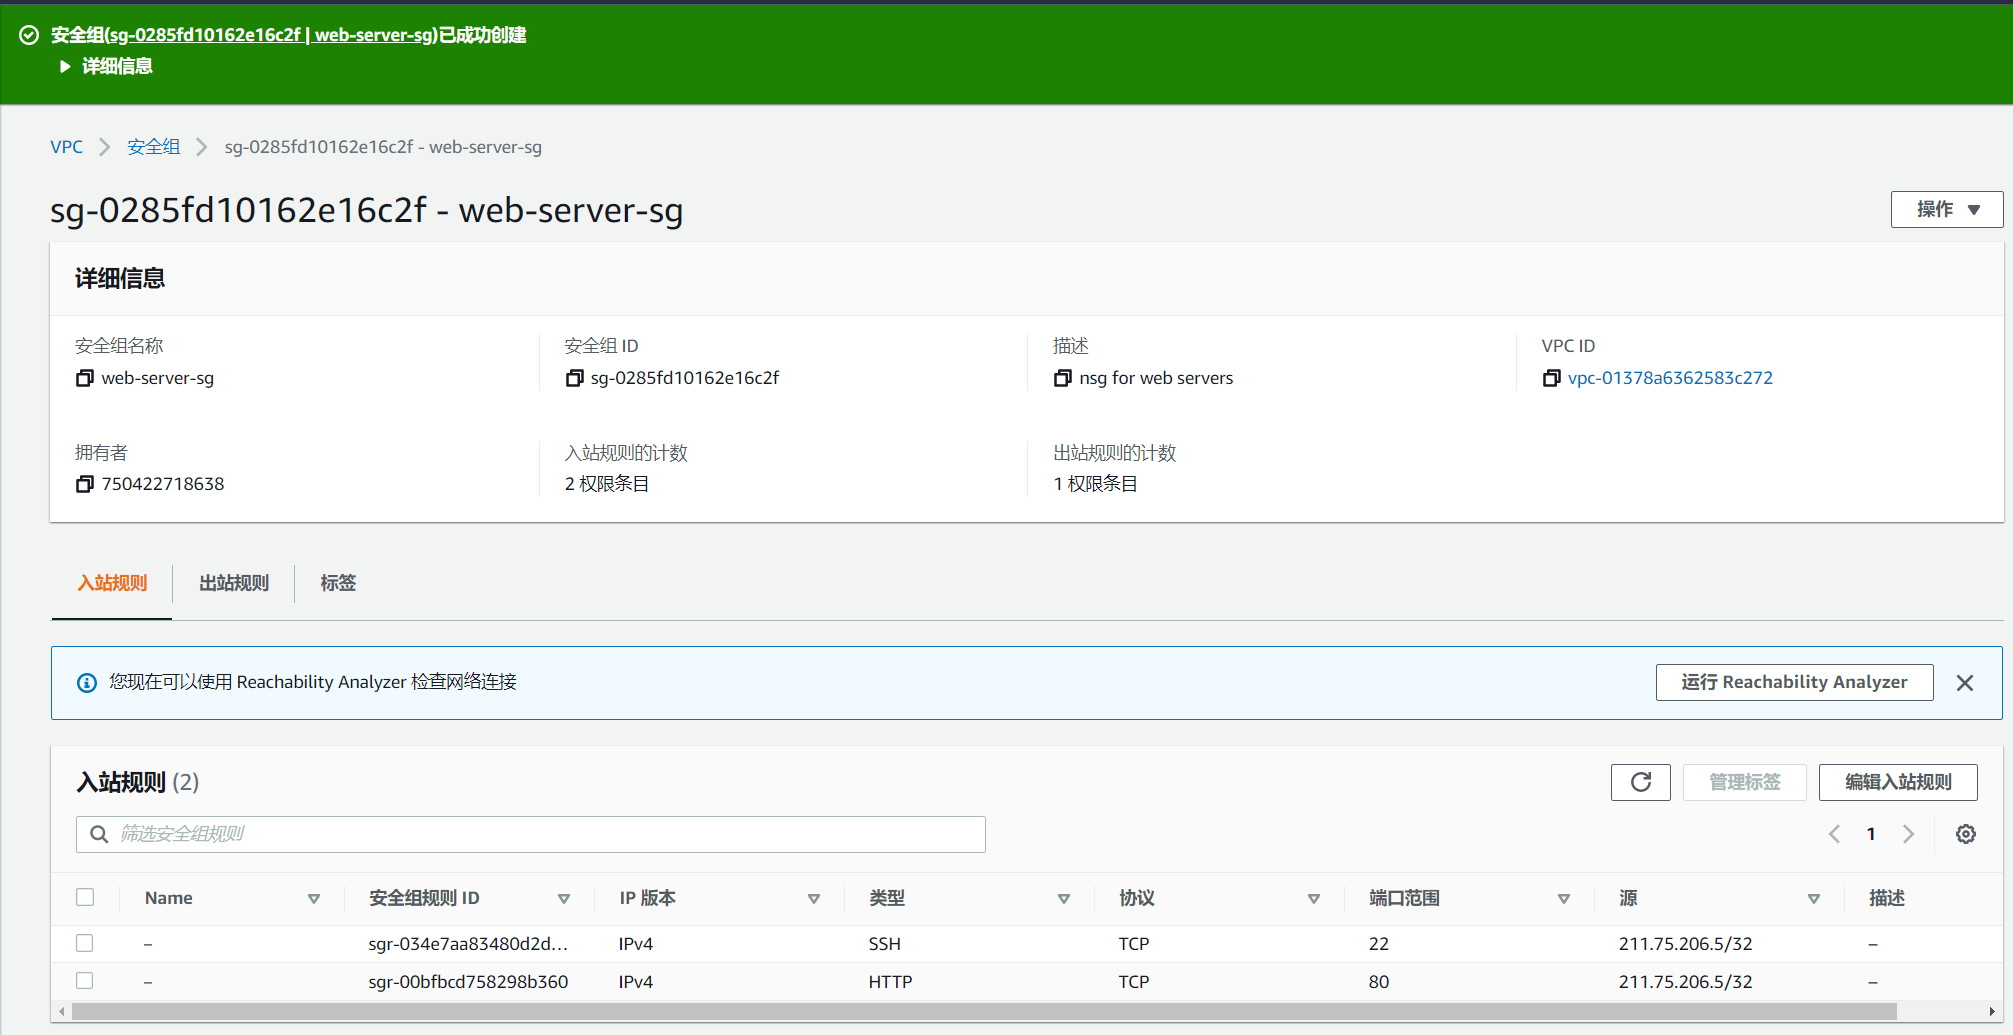Switch to 标签 tab
Screen dimensions: 2013x1035
tap(338, 583)
